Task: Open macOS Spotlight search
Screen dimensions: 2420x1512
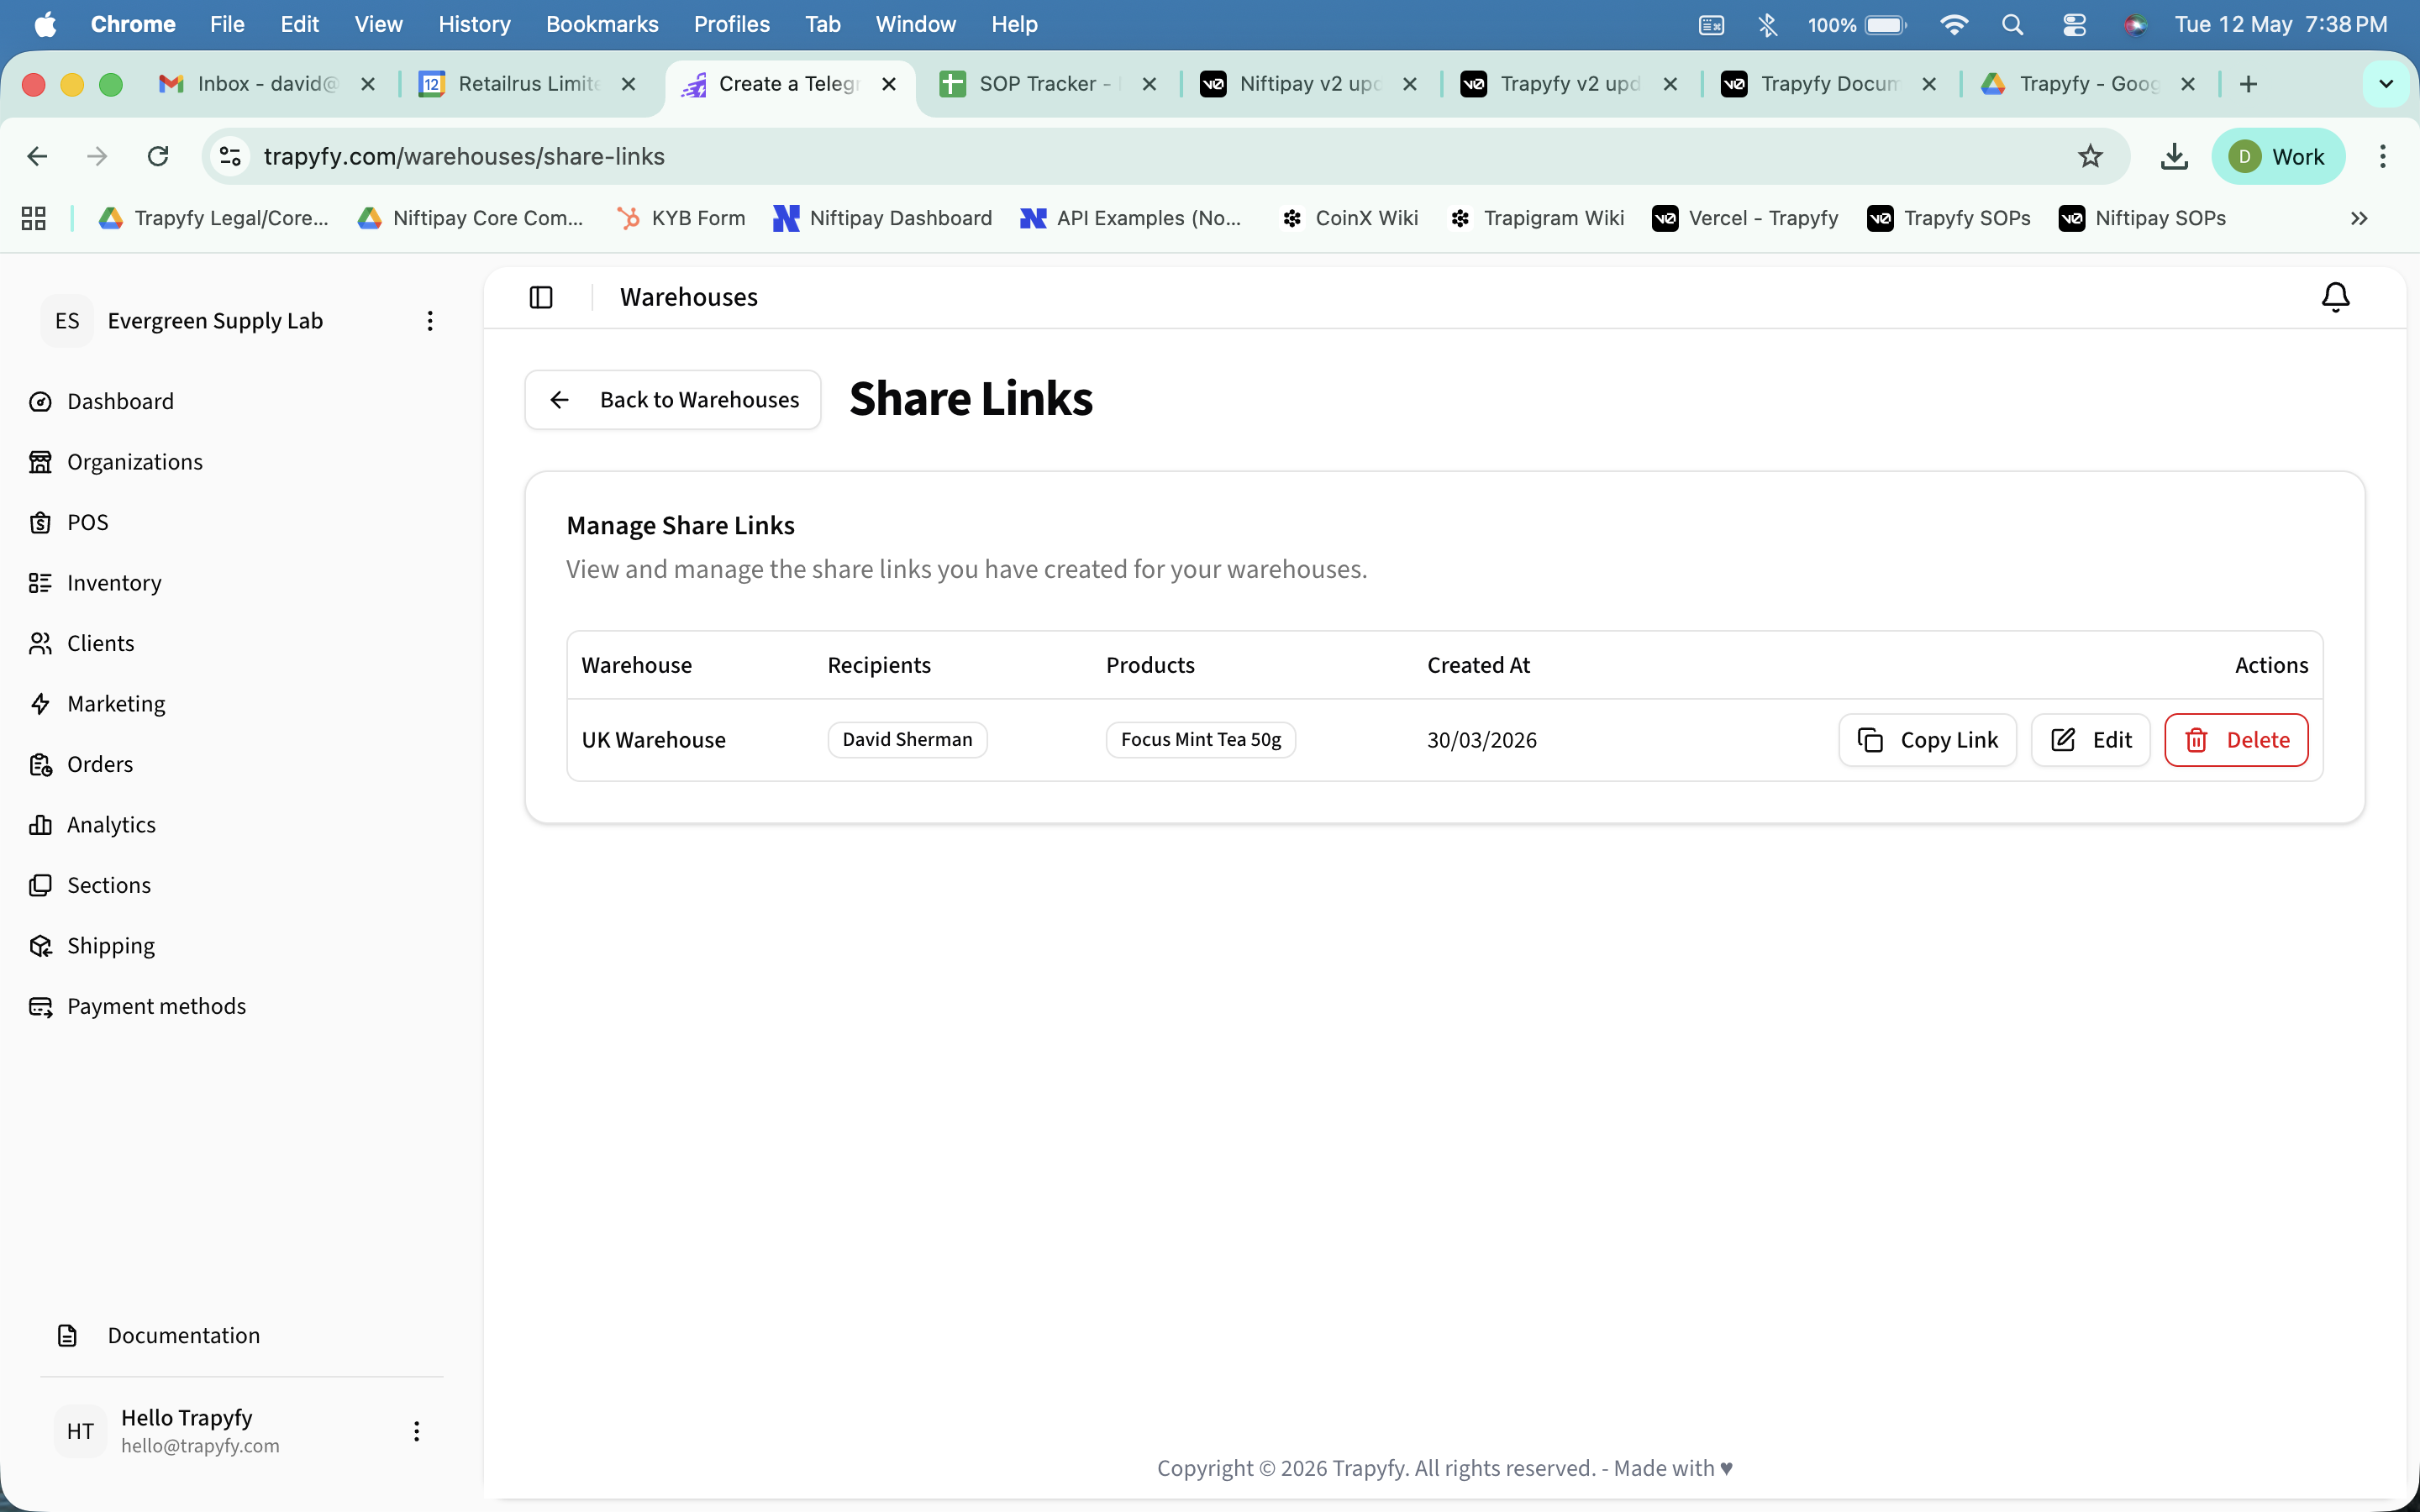Action: 2013,24
